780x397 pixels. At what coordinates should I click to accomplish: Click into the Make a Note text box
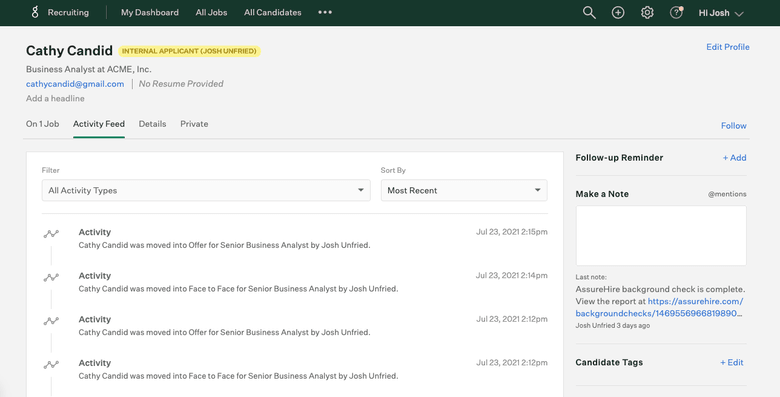[x=661, y=235]
